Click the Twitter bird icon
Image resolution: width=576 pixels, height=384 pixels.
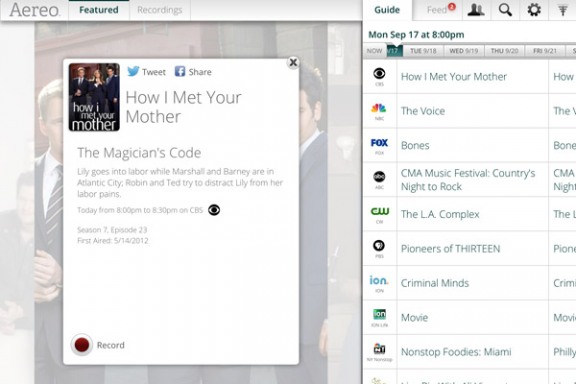pos(133,71)
